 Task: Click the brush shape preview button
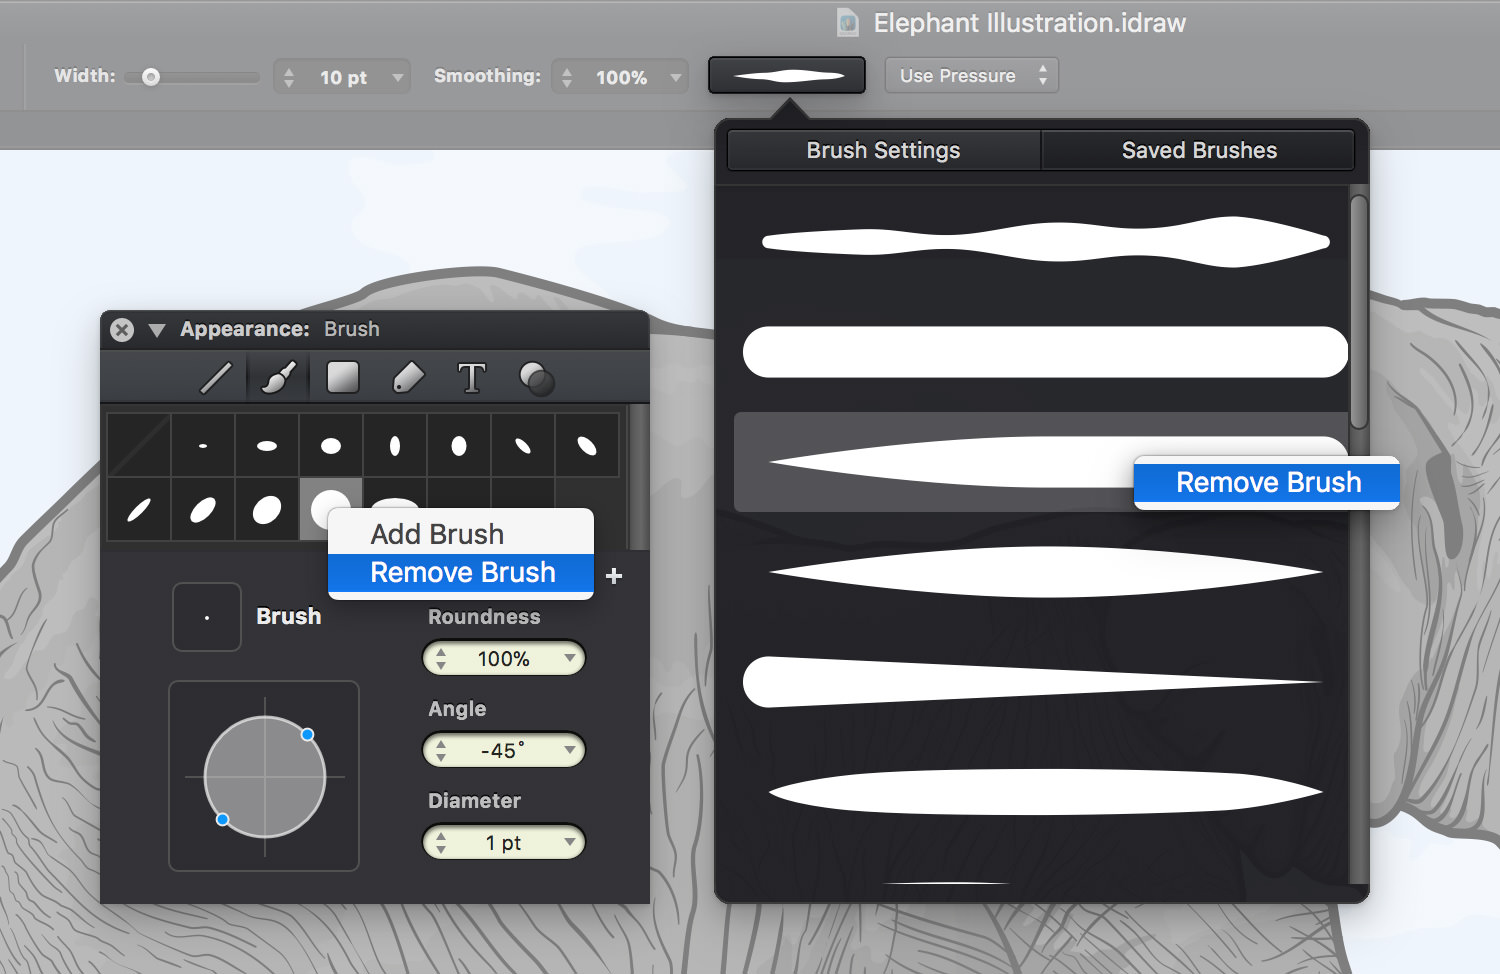(x=787, y=75)
